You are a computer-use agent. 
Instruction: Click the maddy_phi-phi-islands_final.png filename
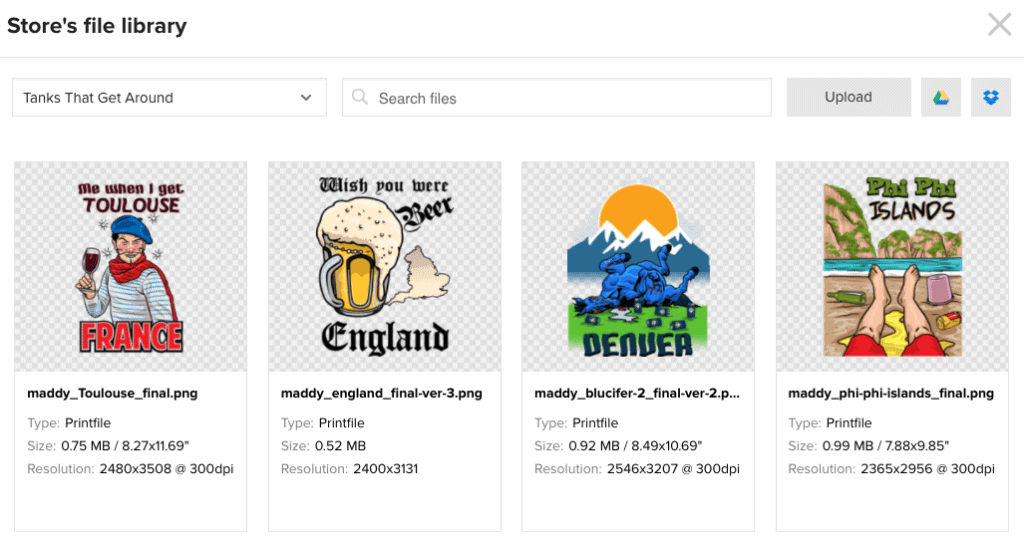click(x=891, y=393)
